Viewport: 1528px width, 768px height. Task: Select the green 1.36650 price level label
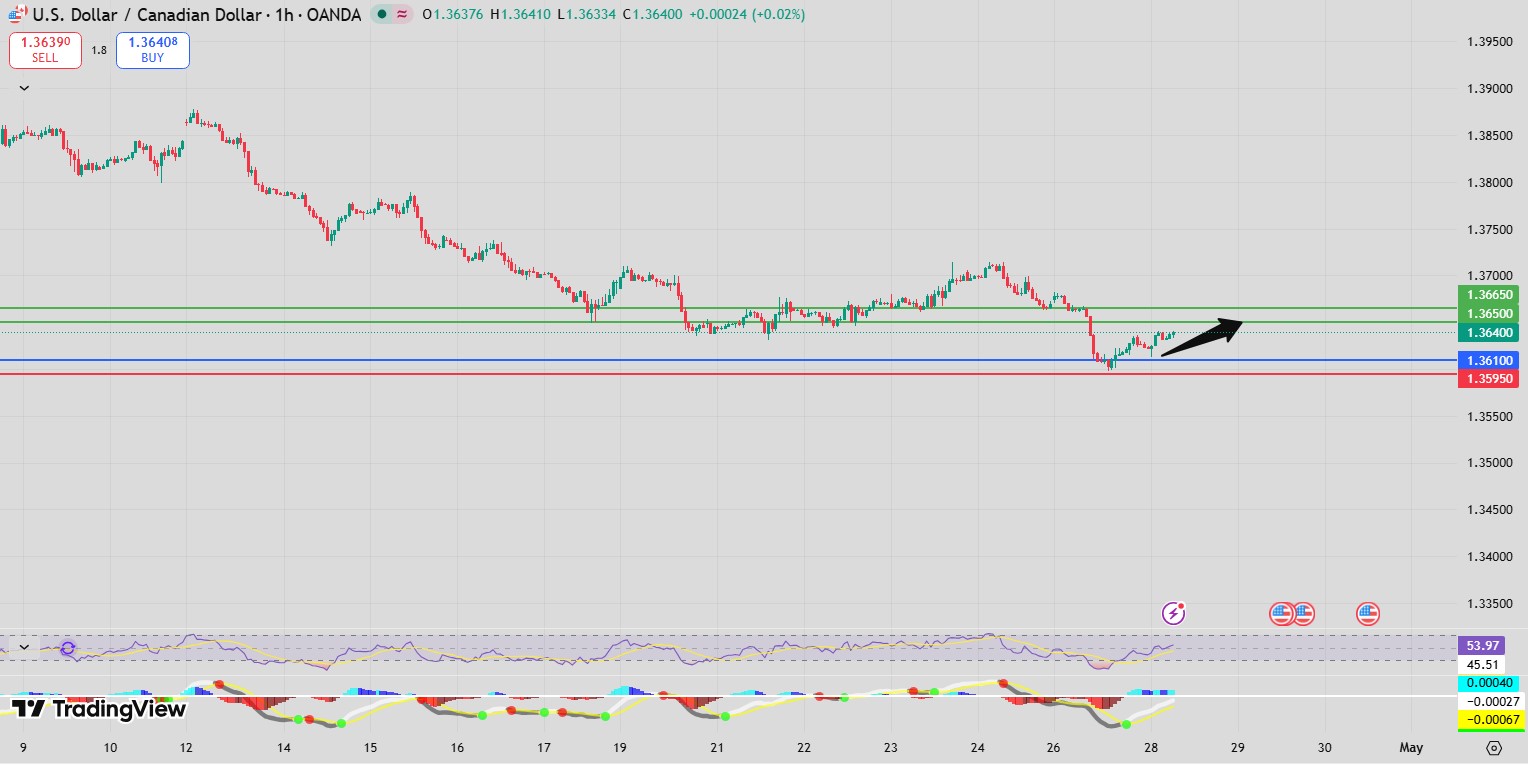(1489, 295)
